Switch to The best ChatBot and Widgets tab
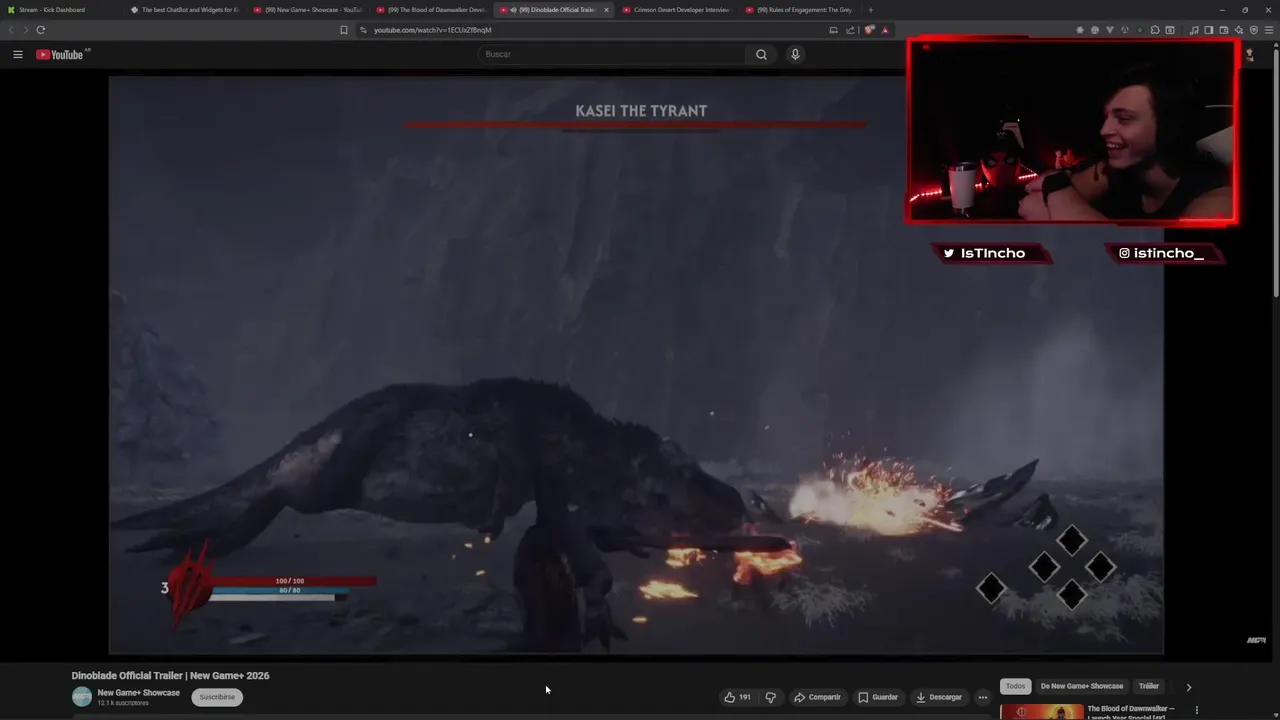The width and height of the screenshot is (1280, 720). (x=185, y=10)
